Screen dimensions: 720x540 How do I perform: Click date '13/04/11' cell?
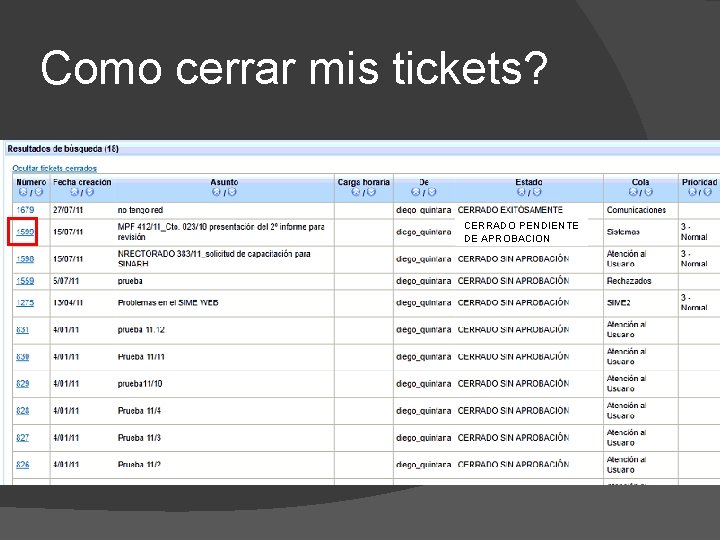tap(68, 303)
